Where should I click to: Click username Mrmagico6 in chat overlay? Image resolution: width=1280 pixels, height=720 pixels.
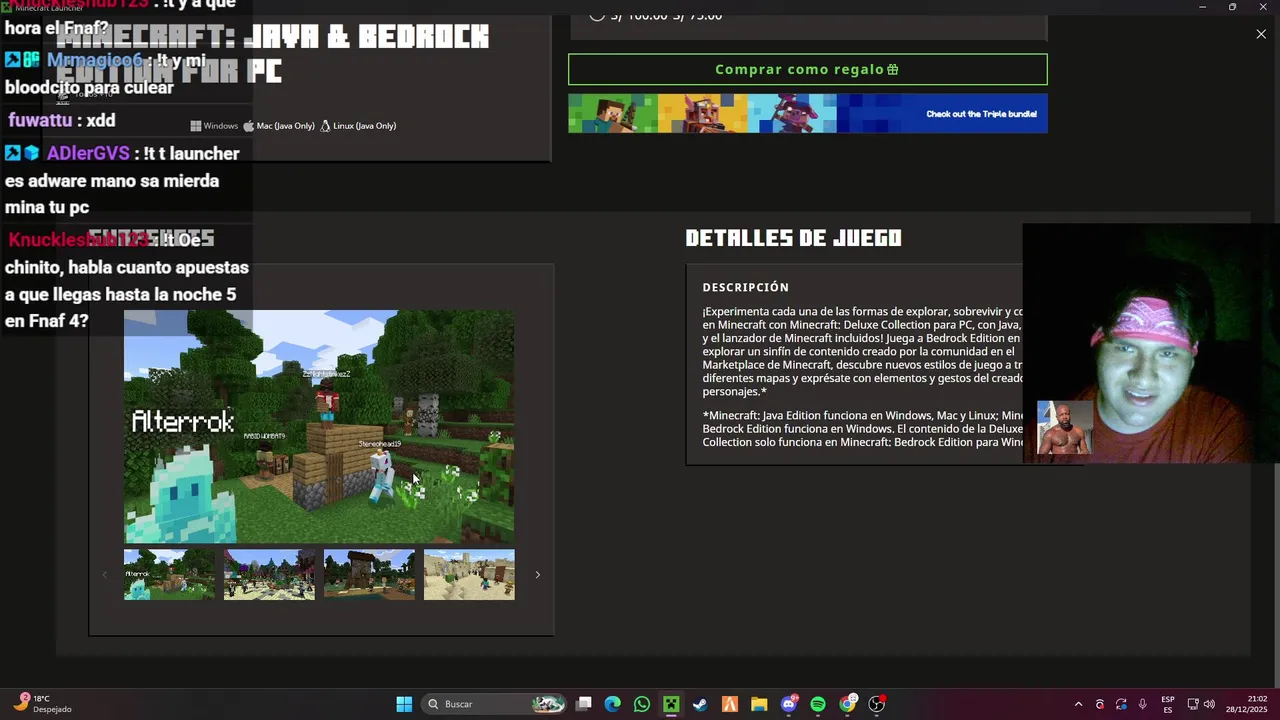click(95, 60)
